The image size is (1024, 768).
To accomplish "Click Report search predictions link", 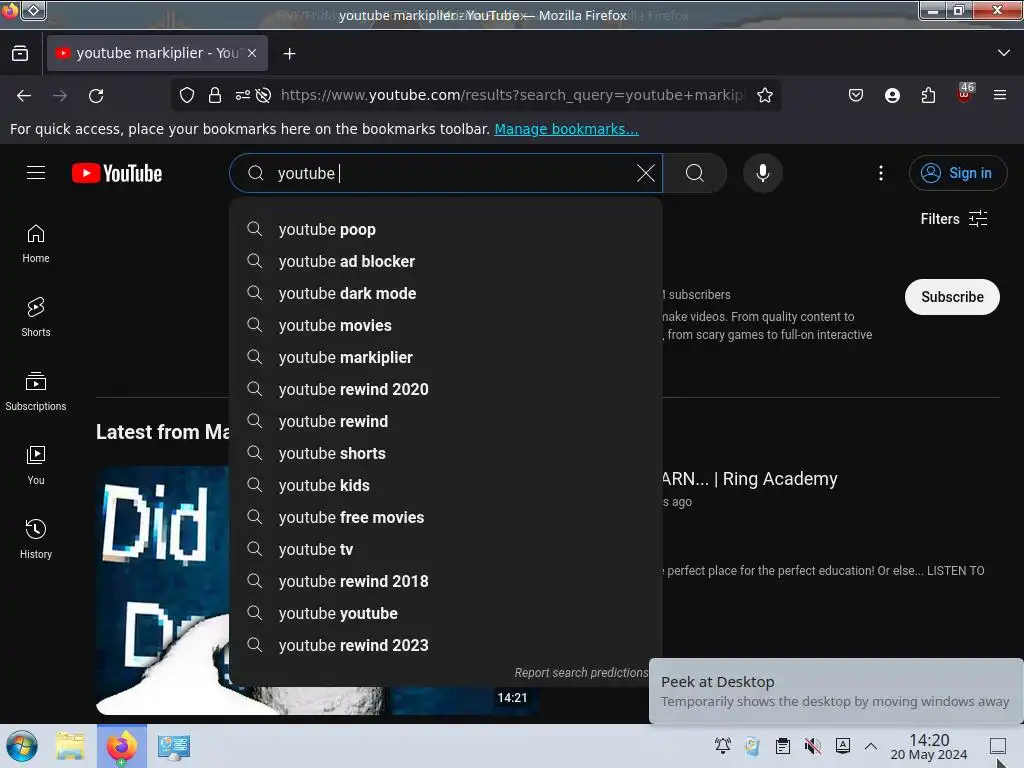I will [x=581, y=673].
